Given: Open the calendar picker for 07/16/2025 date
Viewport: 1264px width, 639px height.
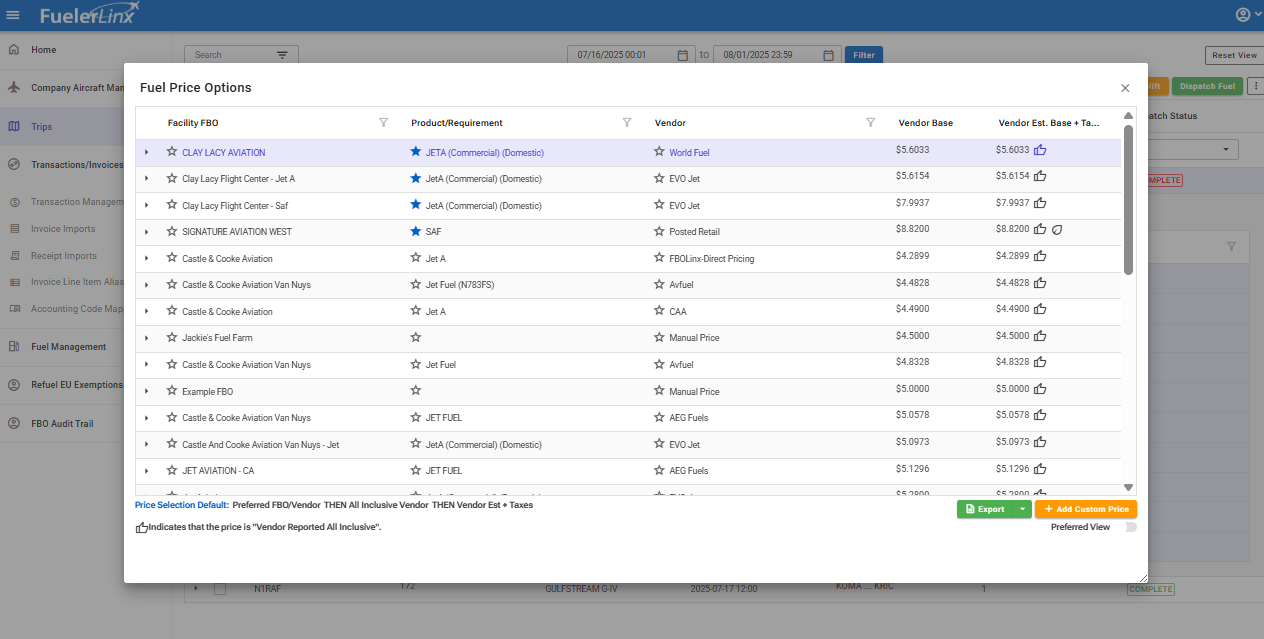Looking at the screenshot, I should coord(682,55).
